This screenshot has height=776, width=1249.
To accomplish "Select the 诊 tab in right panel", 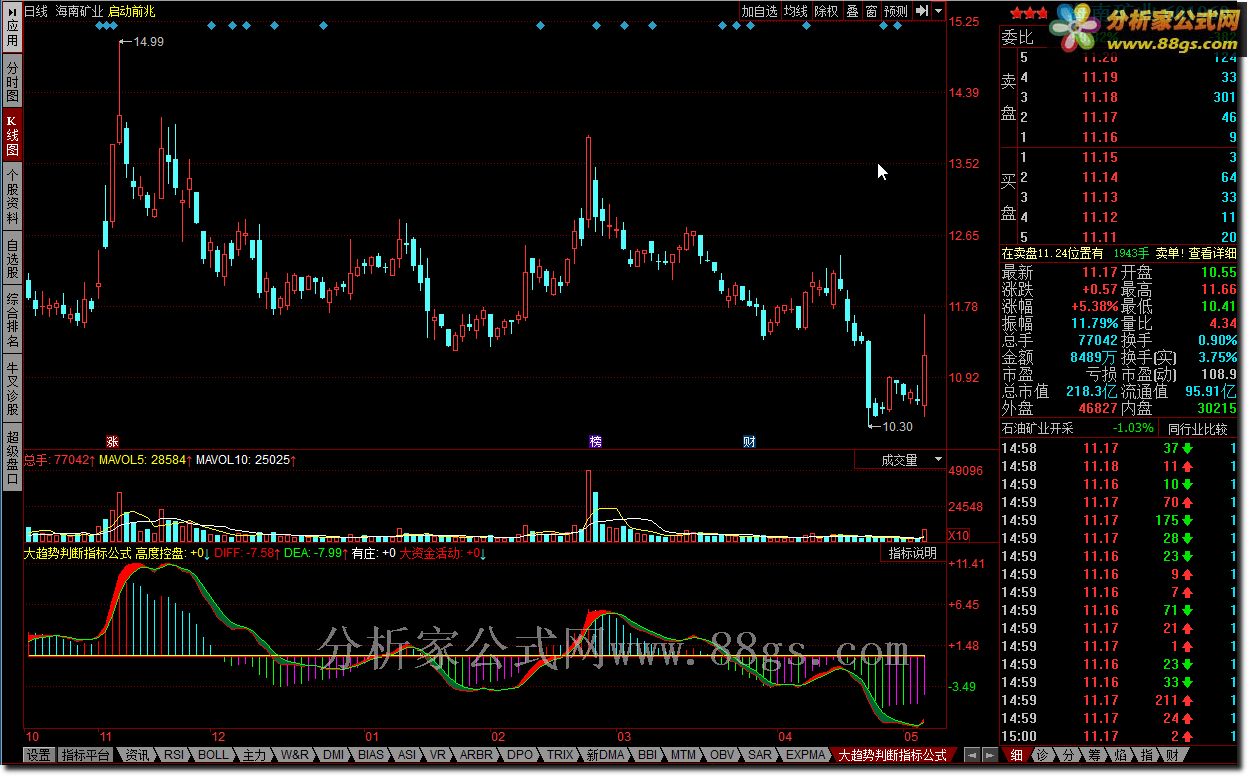I will pos(1042,755).
